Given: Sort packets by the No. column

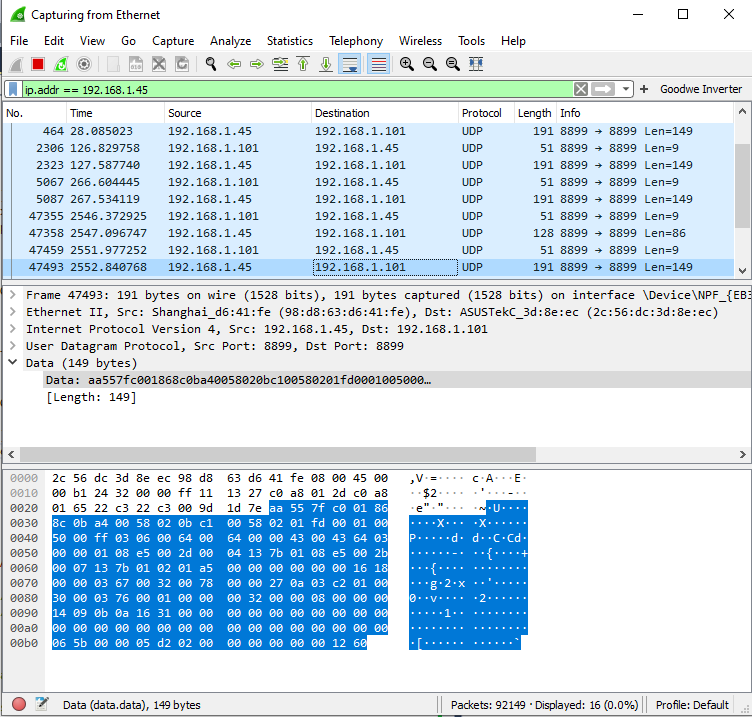Looking at the screenshot, I should (35, 113).
